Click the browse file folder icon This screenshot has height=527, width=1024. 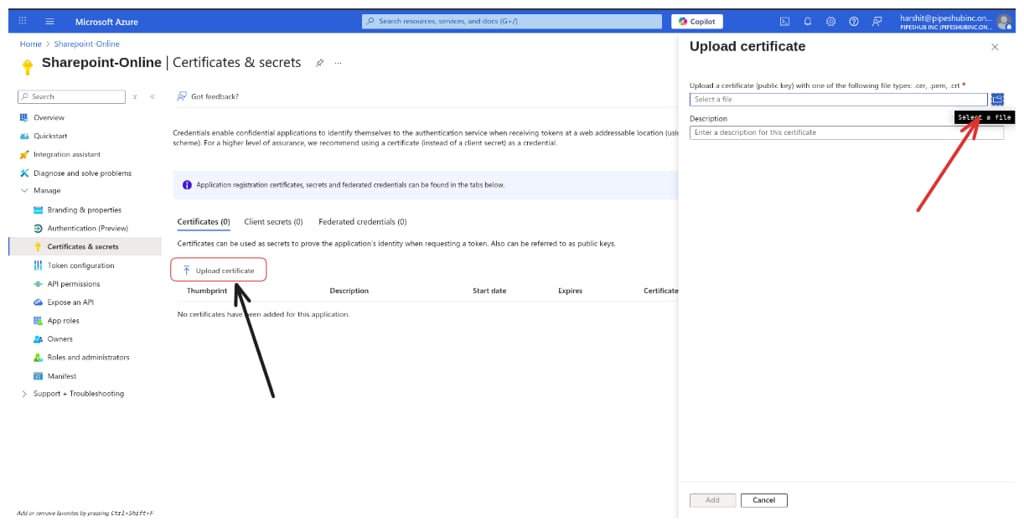tap(997, 99)
